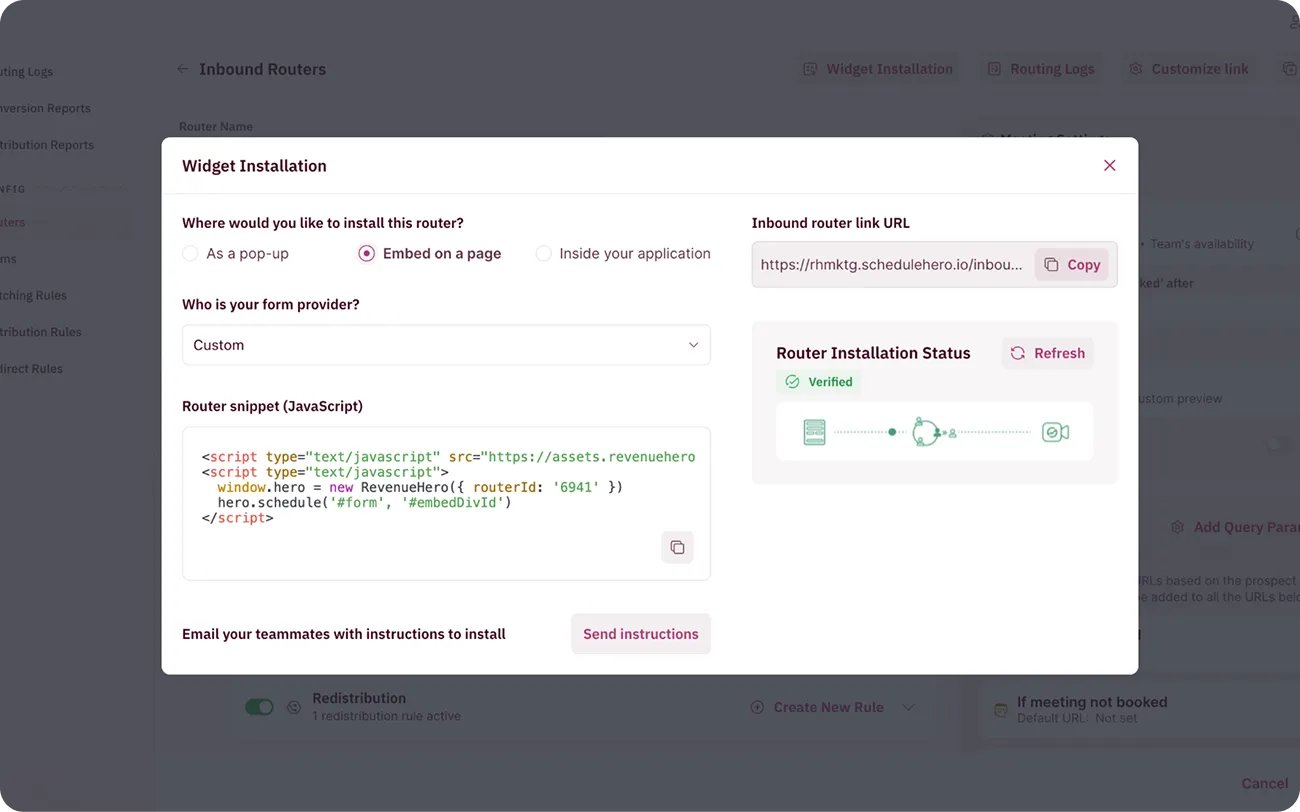This screenshot has width=1300, height=812.
Task: Click the inbound router link URL field
Action: [892, 265]
